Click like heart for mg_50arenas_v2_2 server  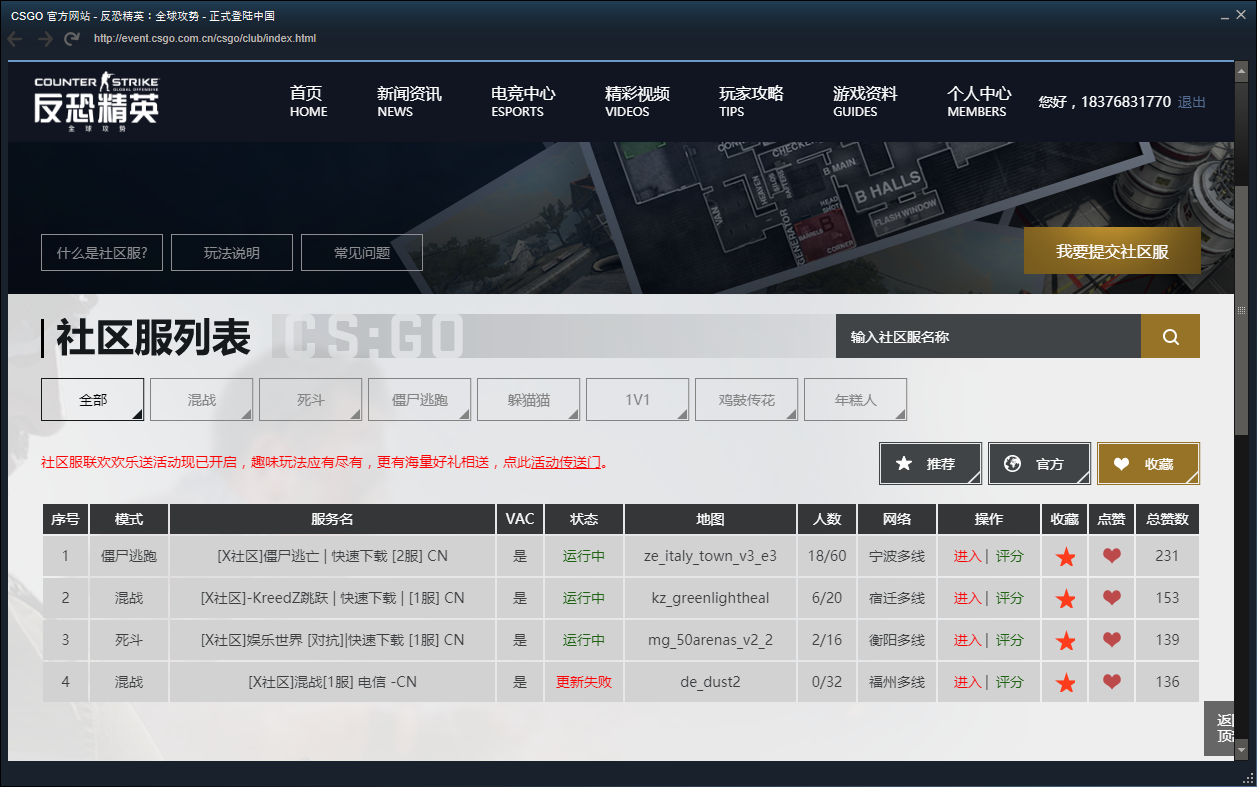click(1111, 640)
